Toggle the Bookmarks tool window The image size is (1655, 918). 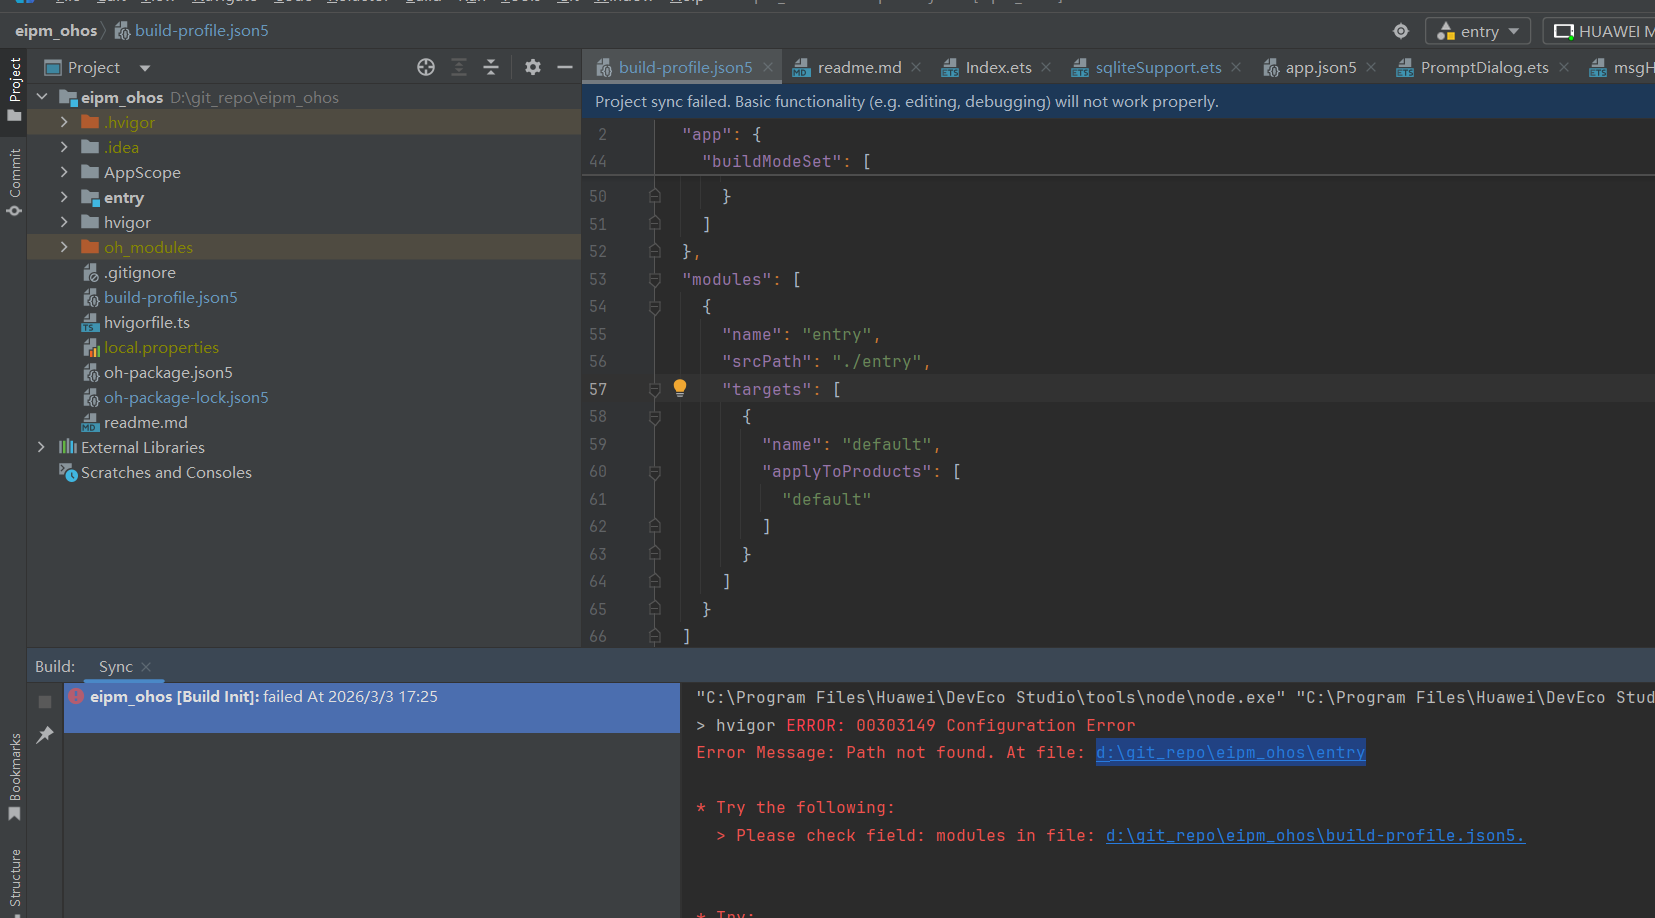tap(14, 776)
